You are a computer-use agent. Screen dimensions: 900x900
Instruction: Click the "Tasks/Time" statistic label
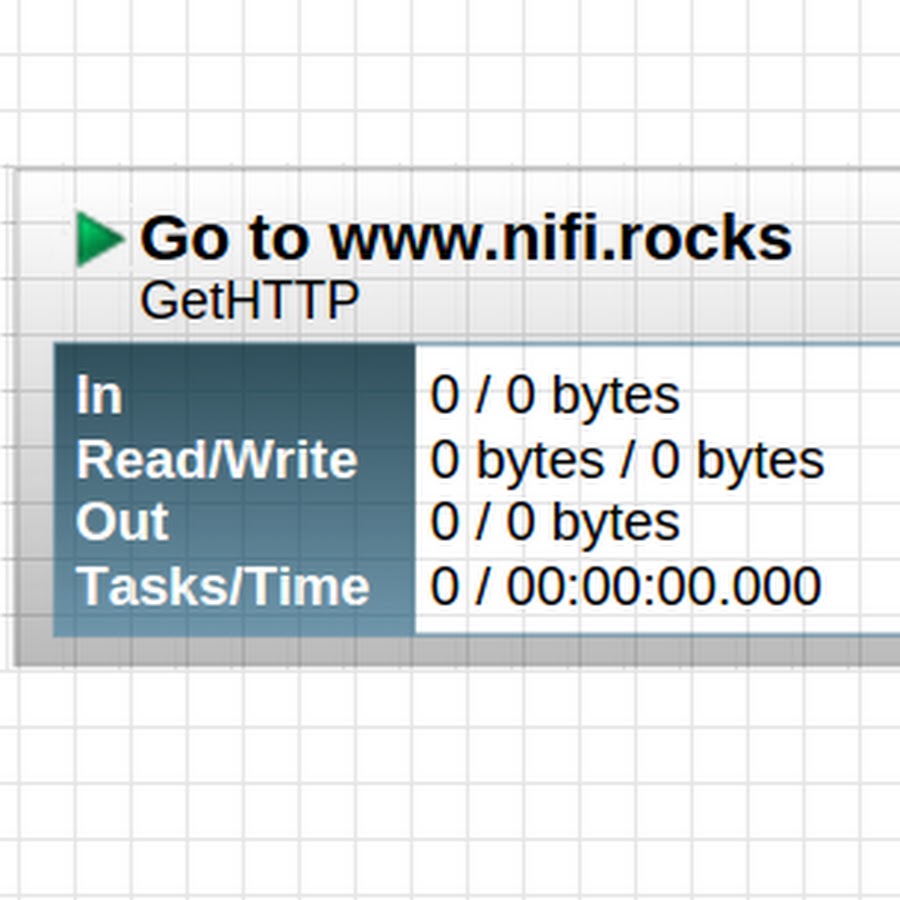(223, 586)
